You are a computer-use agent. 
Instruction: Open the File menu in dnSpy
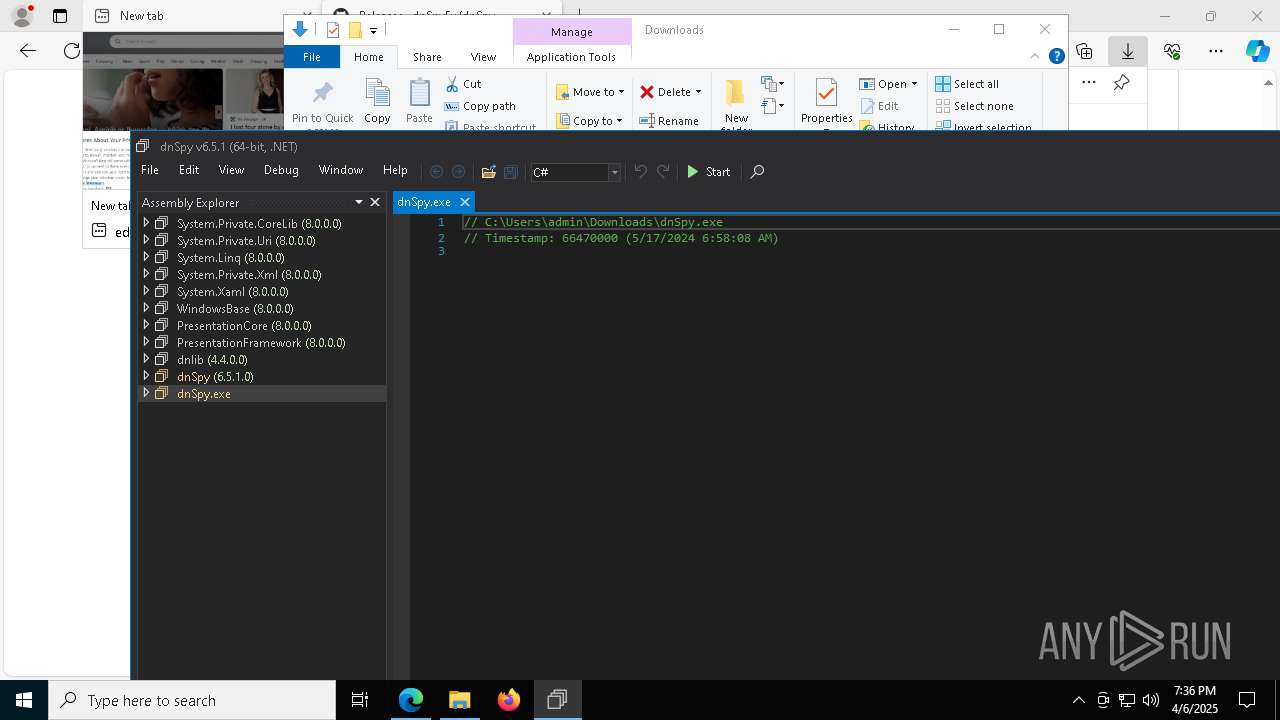149,170
